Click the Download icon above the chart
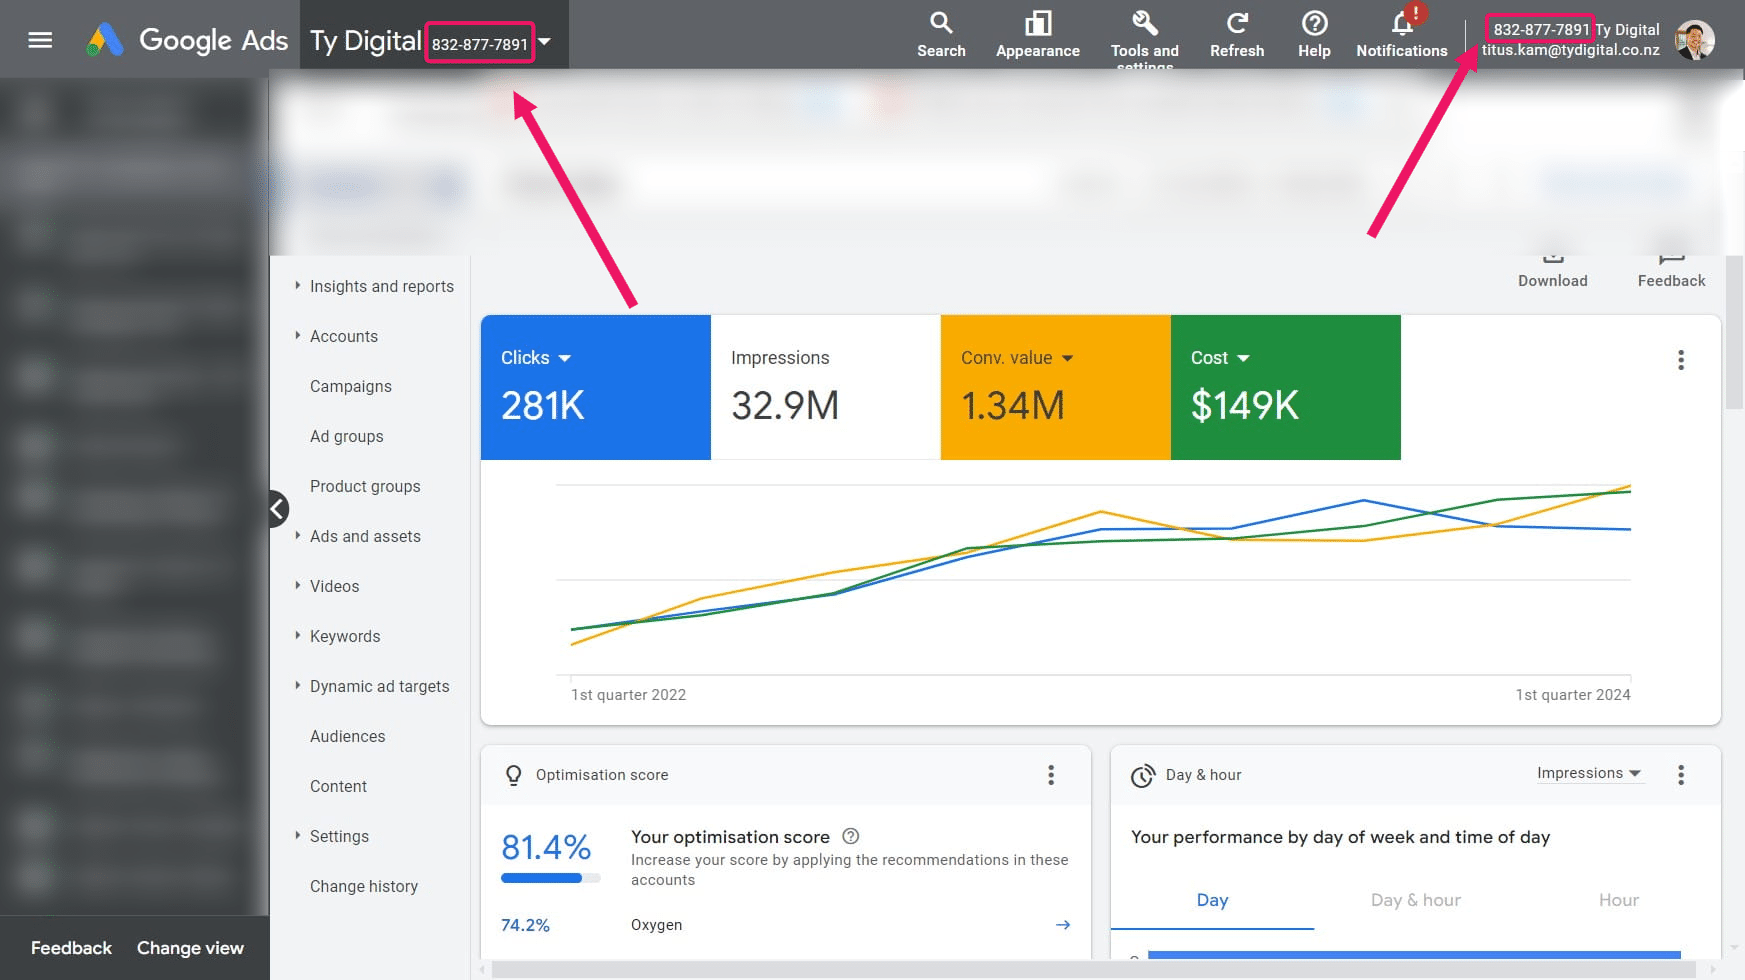The height and width of the screenshot is (980, 1745). pyautogui.click(x=1552, y=256)
